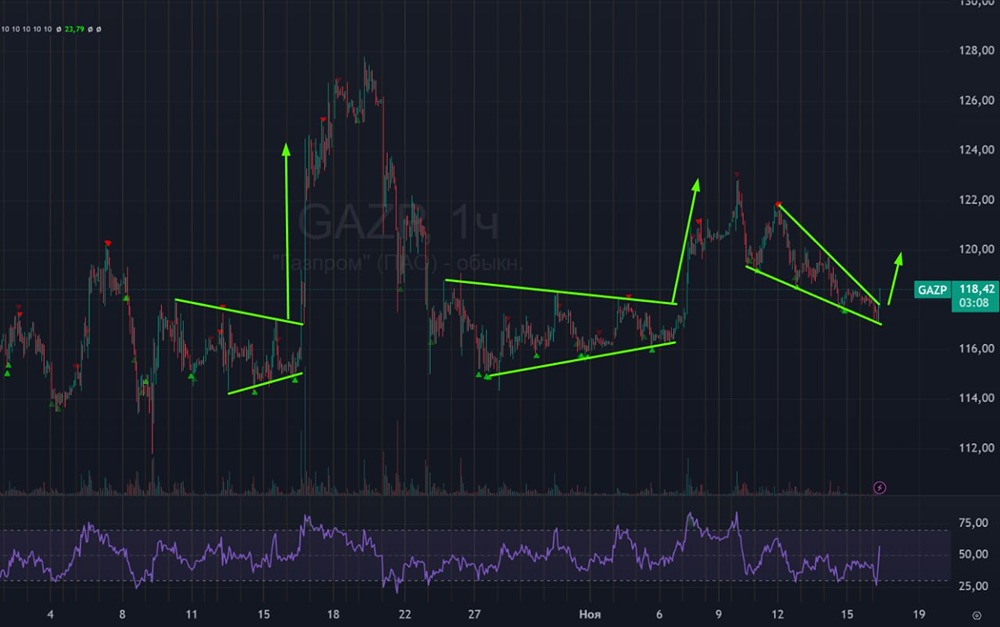Viewport: 1000px width, 627px height.
Task: Click the 114,00 price scale label
Action: click(976, 398)
